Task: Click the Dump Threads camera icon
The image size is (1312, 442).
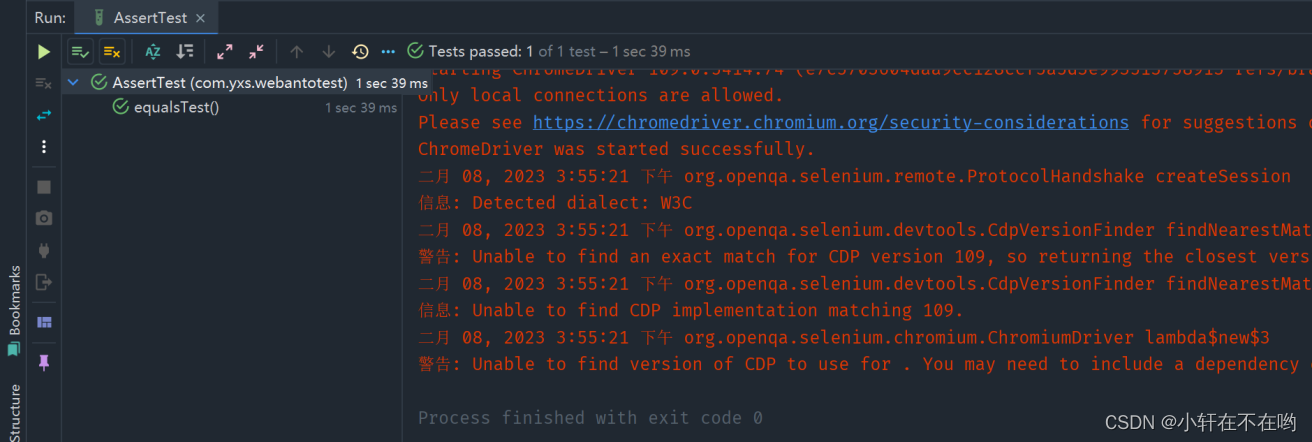Action: [x=43, y=218]
